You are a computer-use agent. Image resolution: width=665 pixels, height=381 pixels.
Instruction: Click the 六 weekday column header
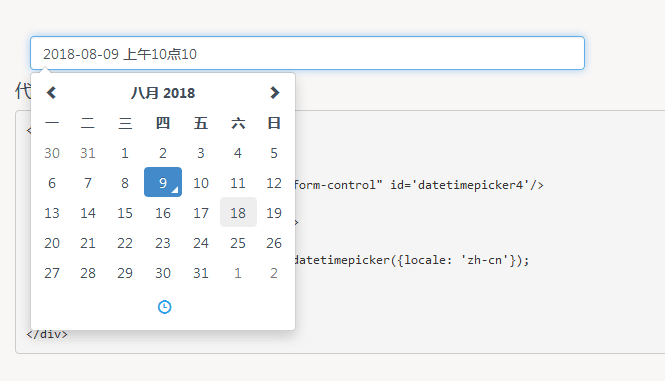coord(238,123)
